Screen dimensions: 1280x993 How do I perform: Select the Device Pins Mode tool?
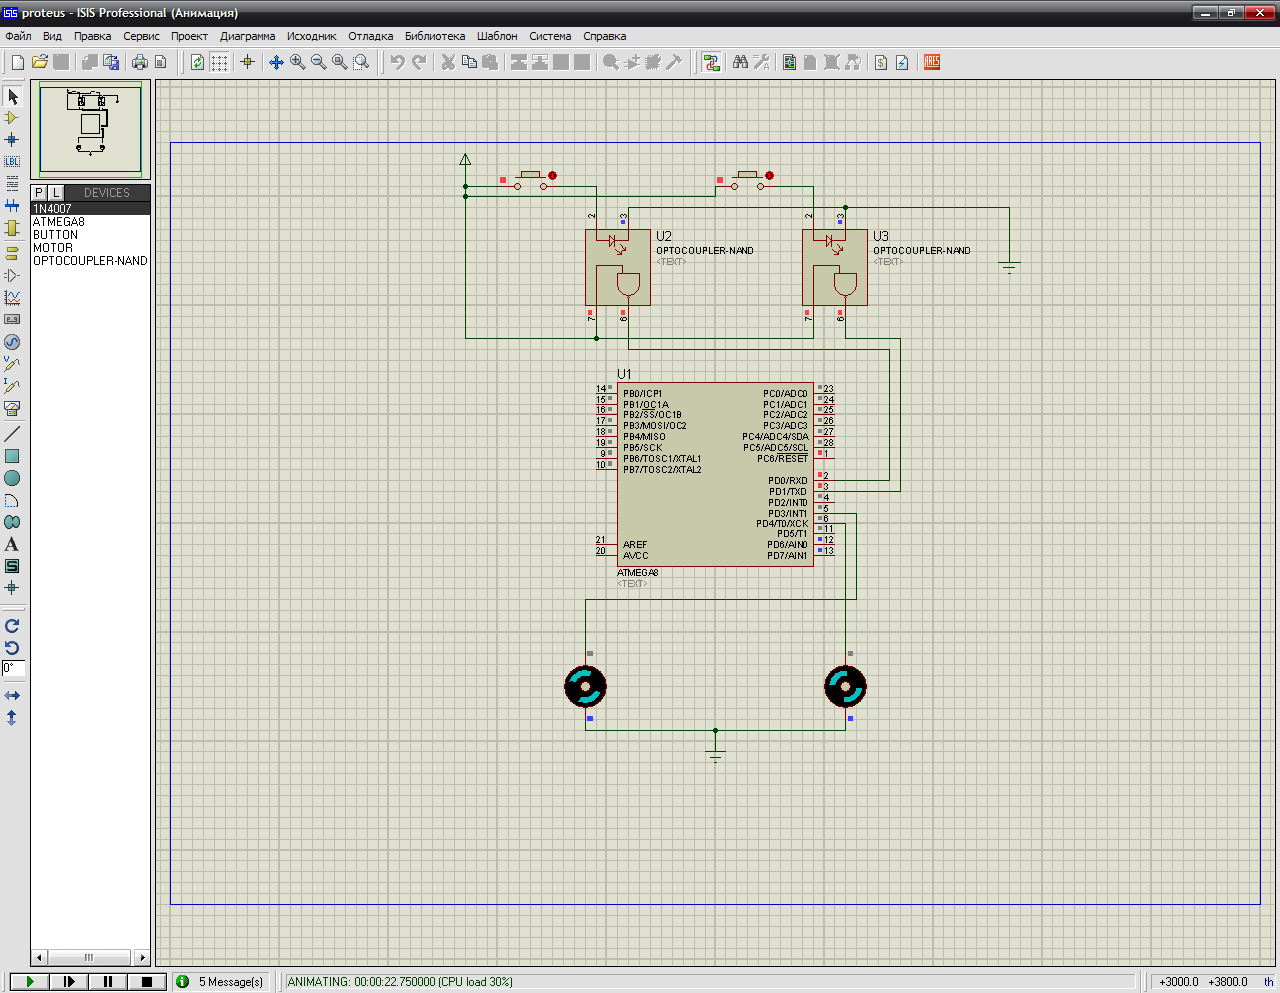(x=12, y=275)
